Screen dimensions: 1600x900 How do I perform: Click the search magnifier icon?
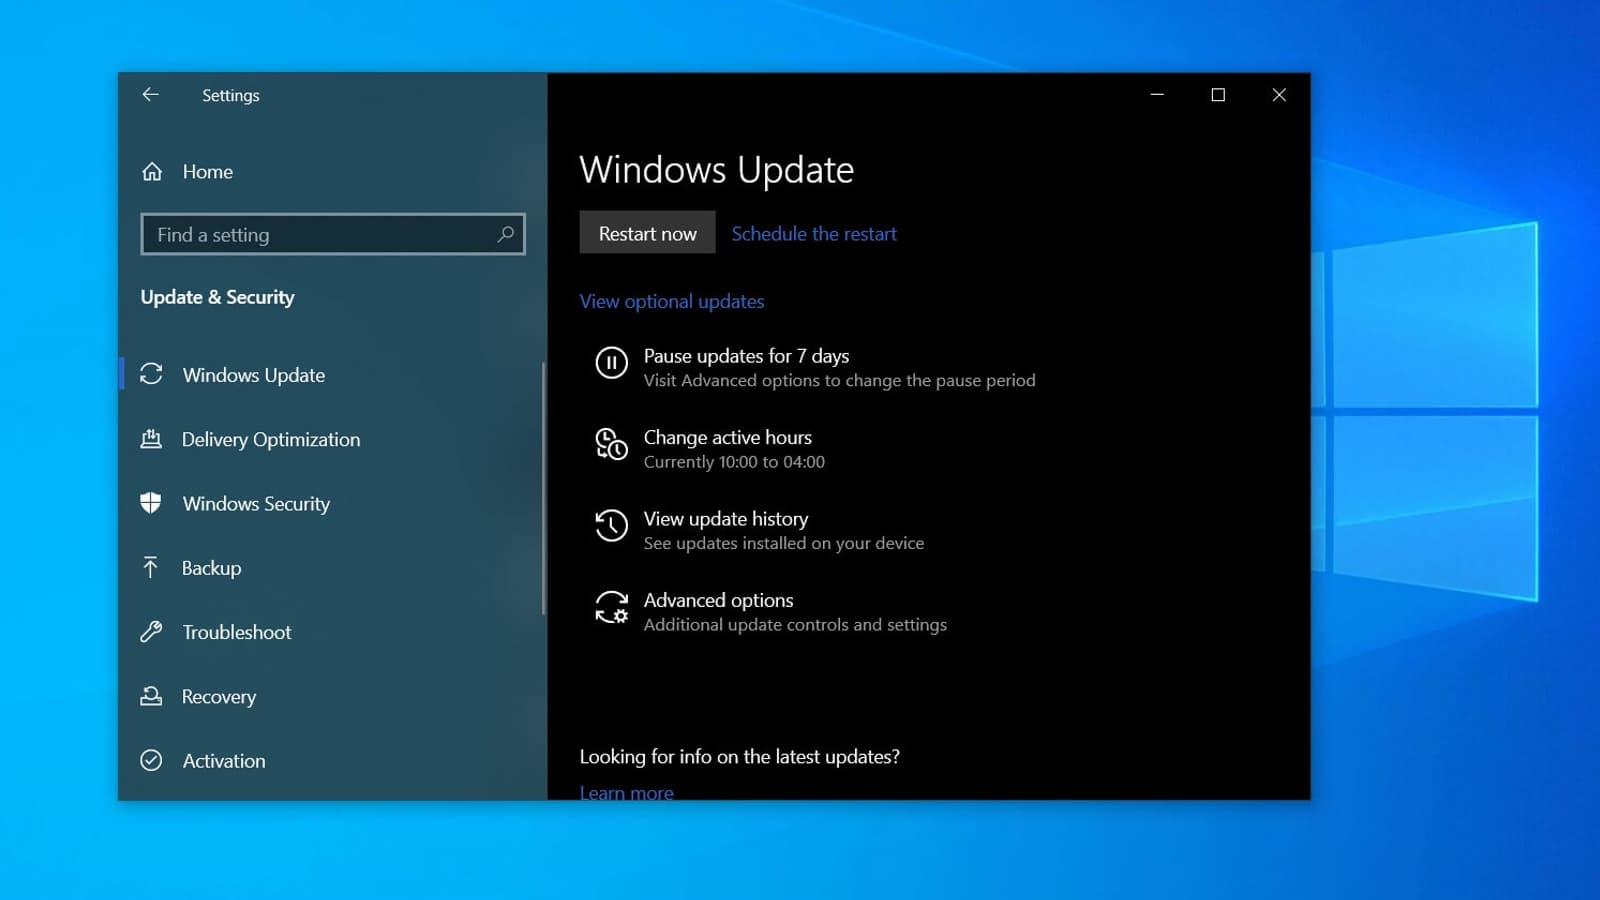[x=505, y=234]
